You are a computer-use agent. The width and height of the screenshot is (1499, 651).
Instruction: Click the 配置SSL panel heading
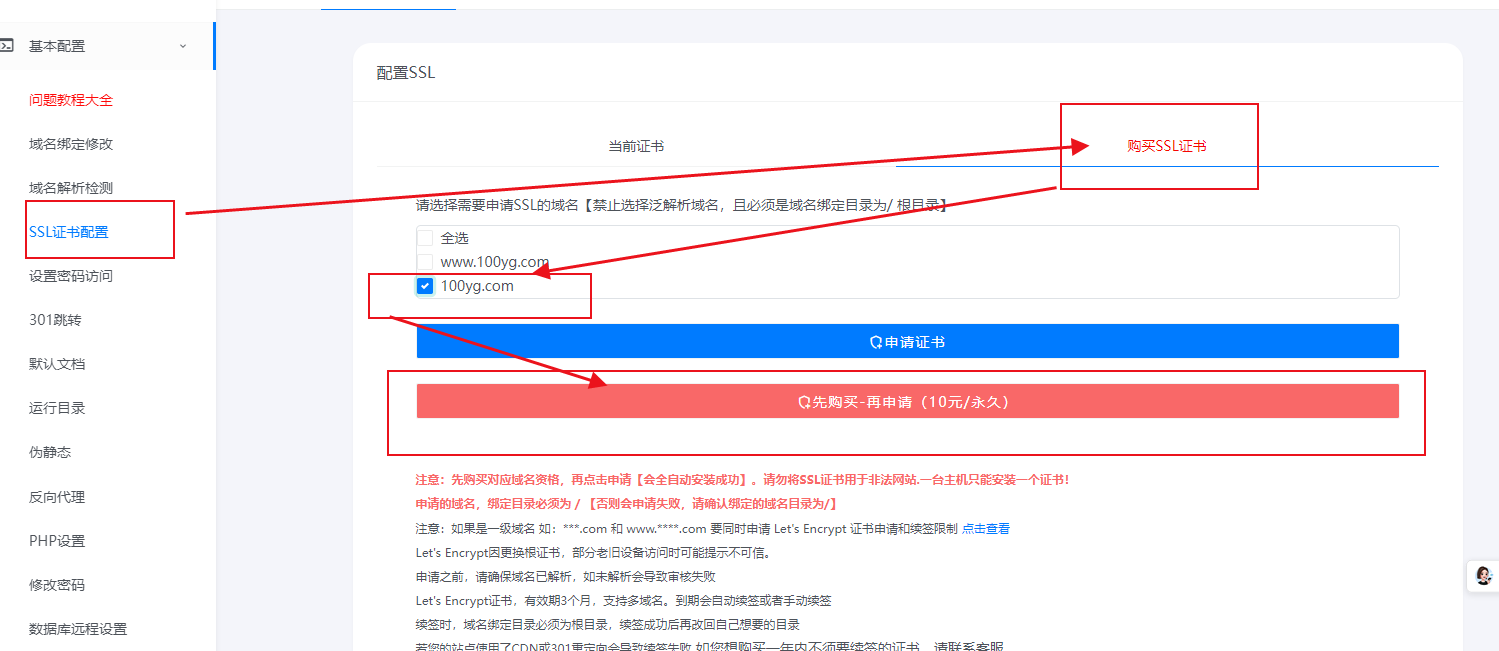(406, 73)
